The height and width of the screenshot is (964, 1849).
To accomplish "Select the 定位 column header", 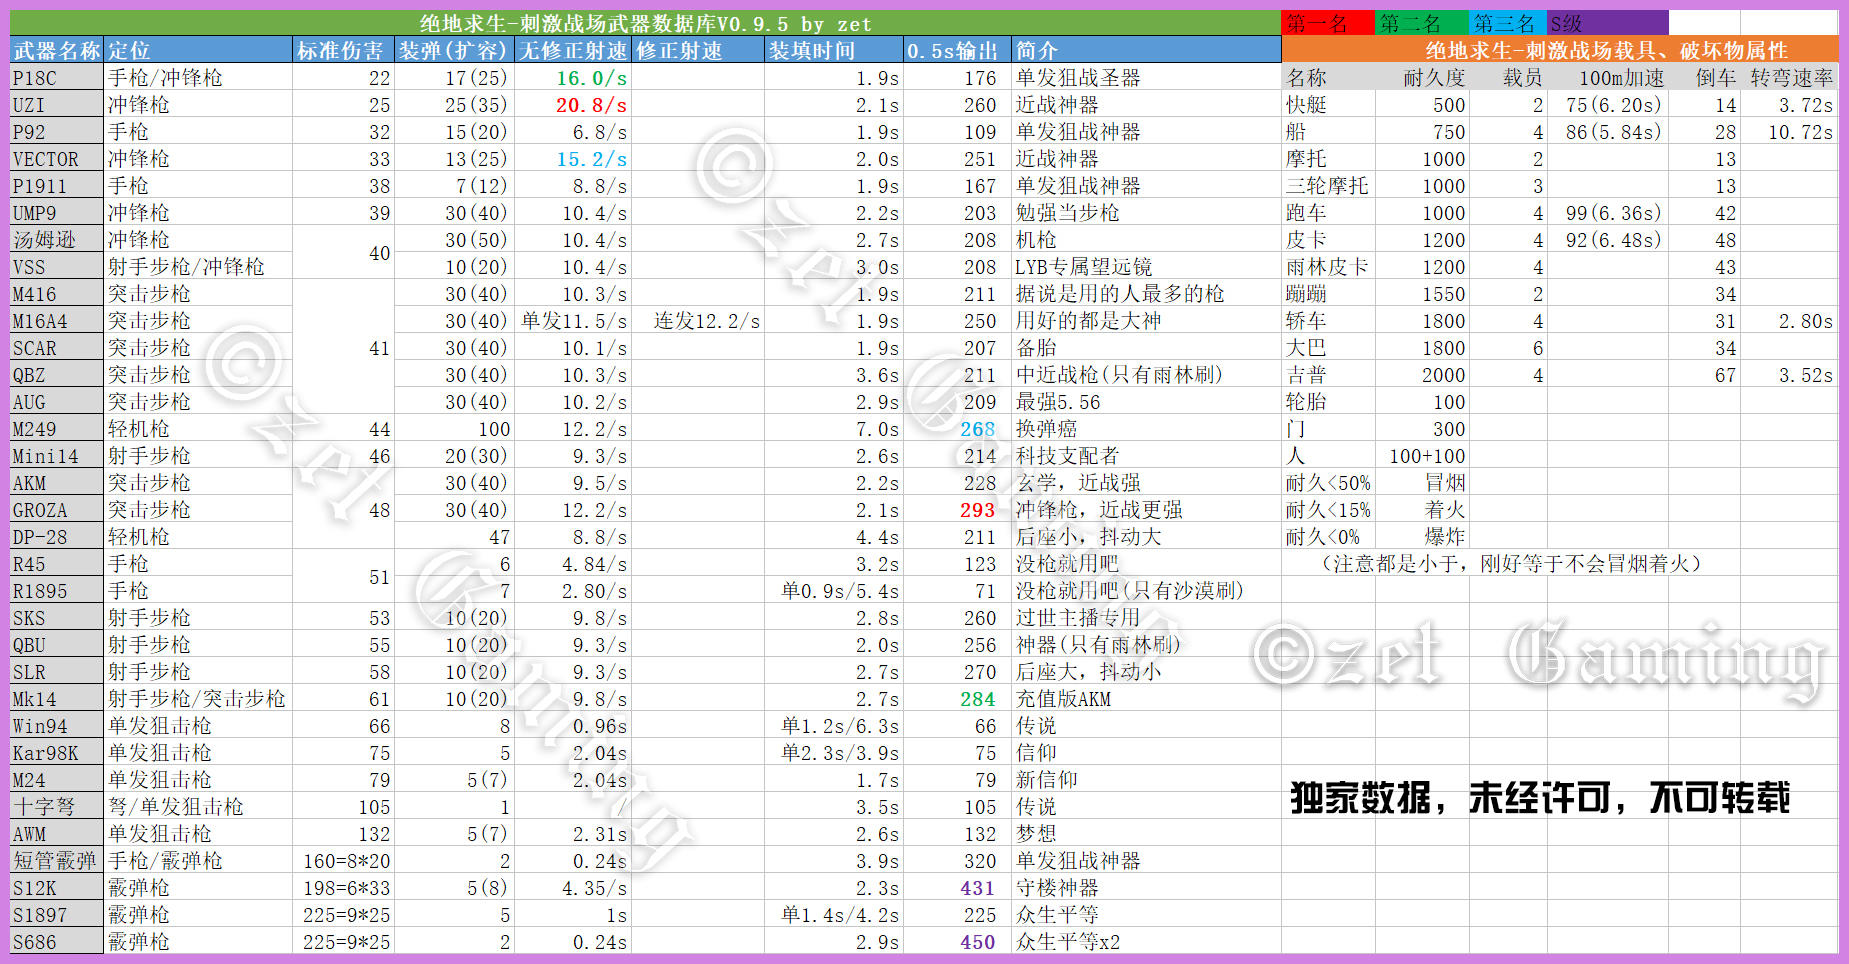I will tap(198, 50).
